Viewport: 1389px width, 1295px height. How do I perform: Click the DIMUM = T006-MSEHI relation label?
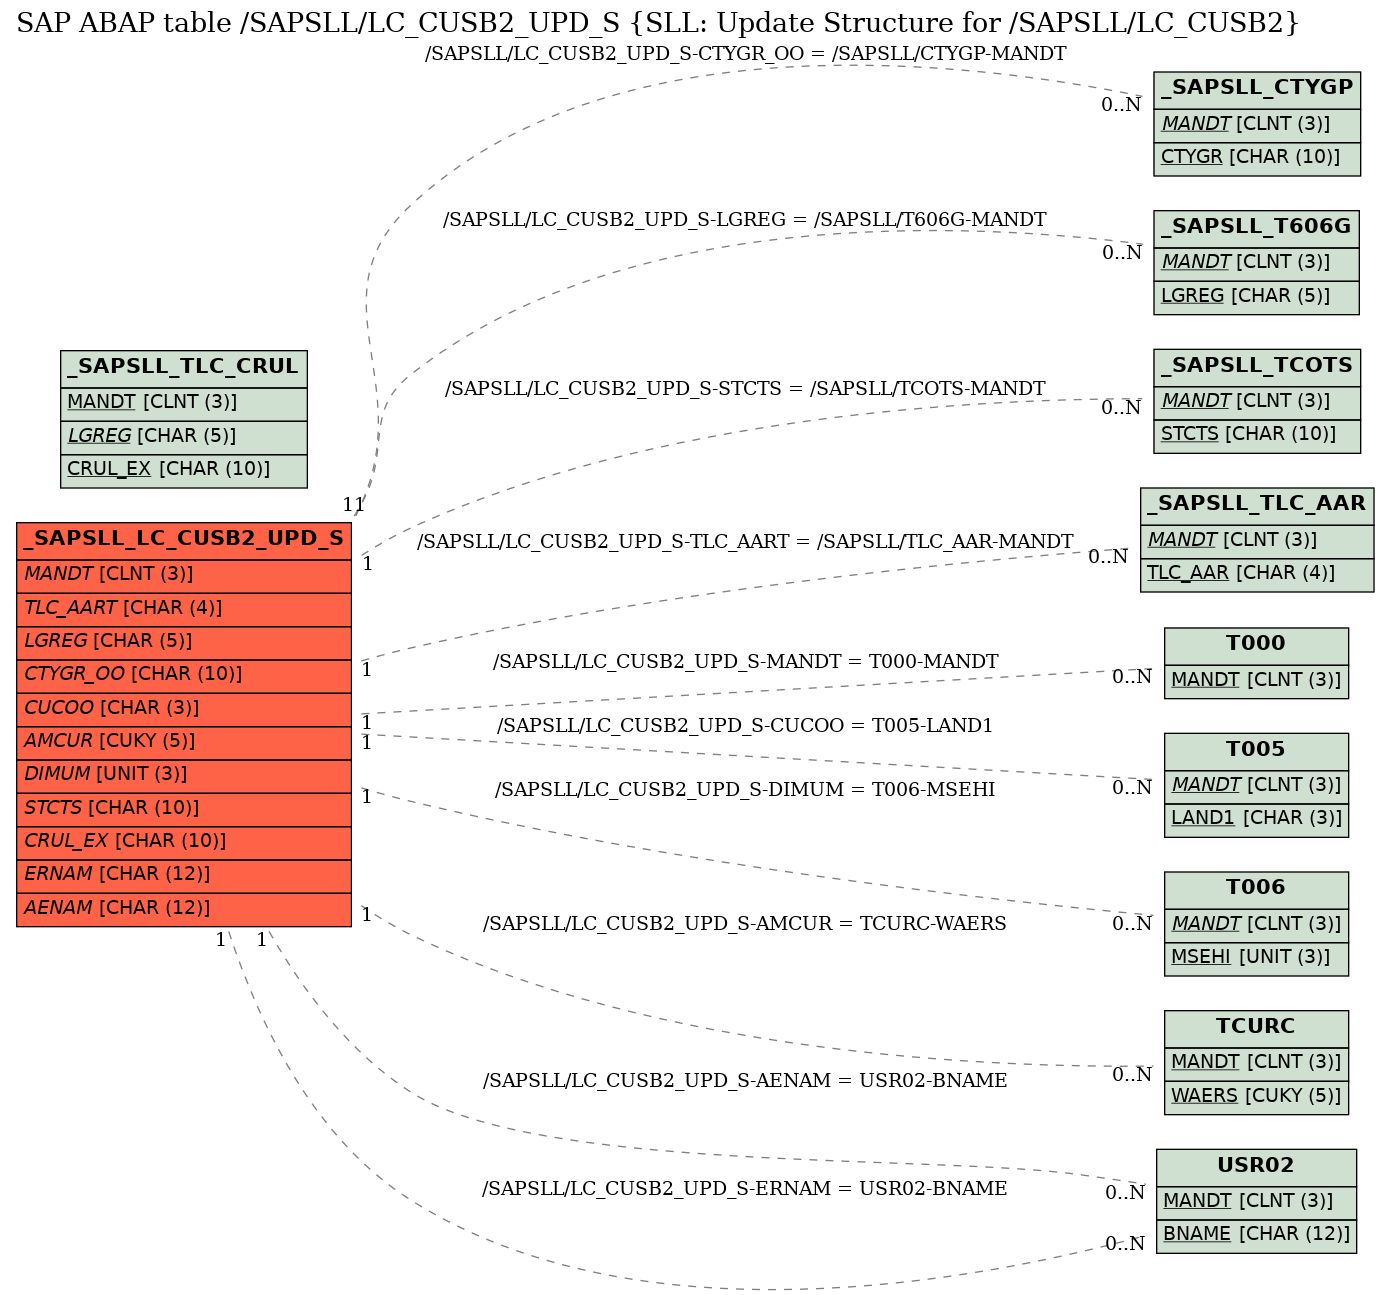pyautogui.click(x=745, y=790)
